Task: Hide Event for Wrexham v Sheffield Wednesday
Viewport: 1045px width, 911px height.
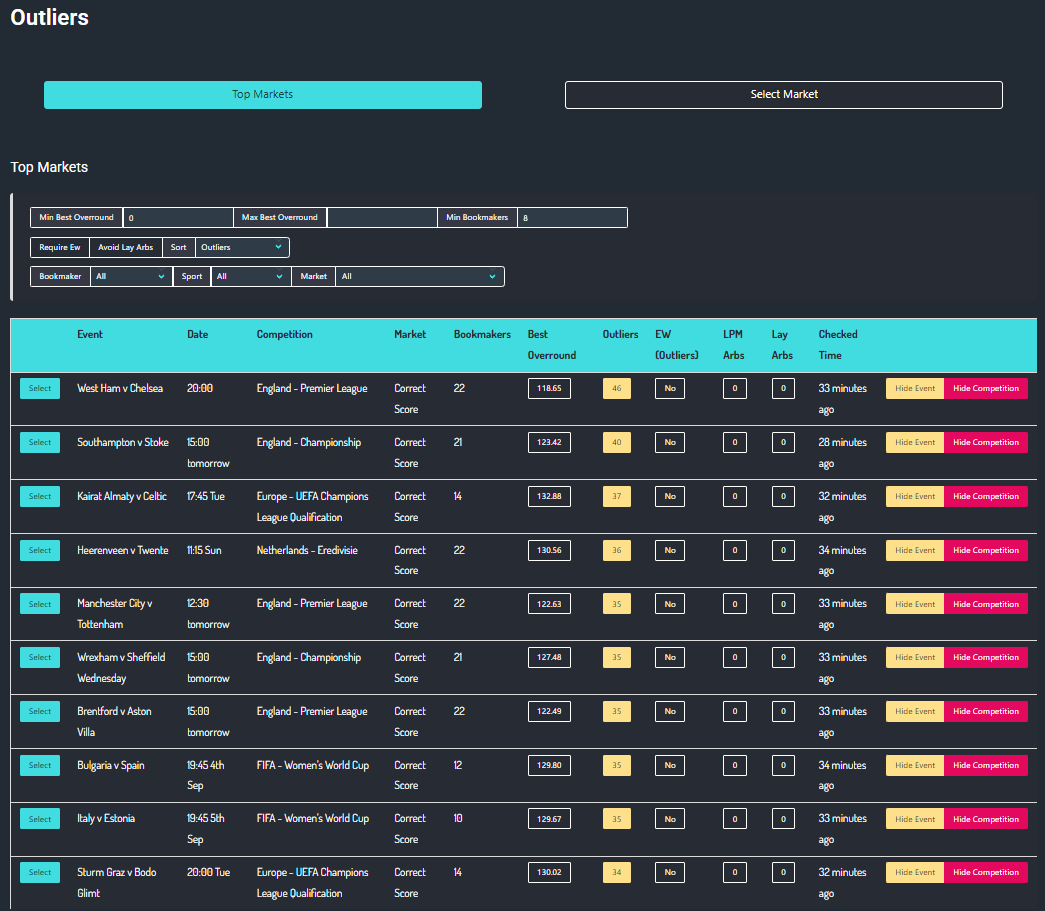Action: pos(915,657)
